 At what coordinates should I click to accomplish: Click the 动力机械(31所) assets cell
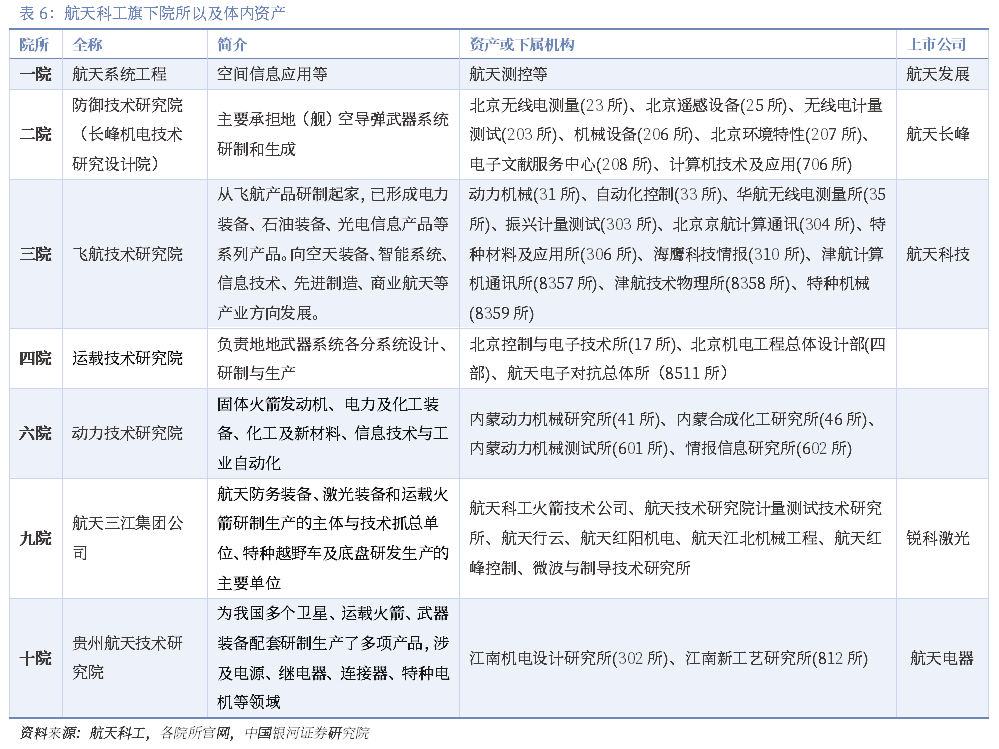(677, 253)
